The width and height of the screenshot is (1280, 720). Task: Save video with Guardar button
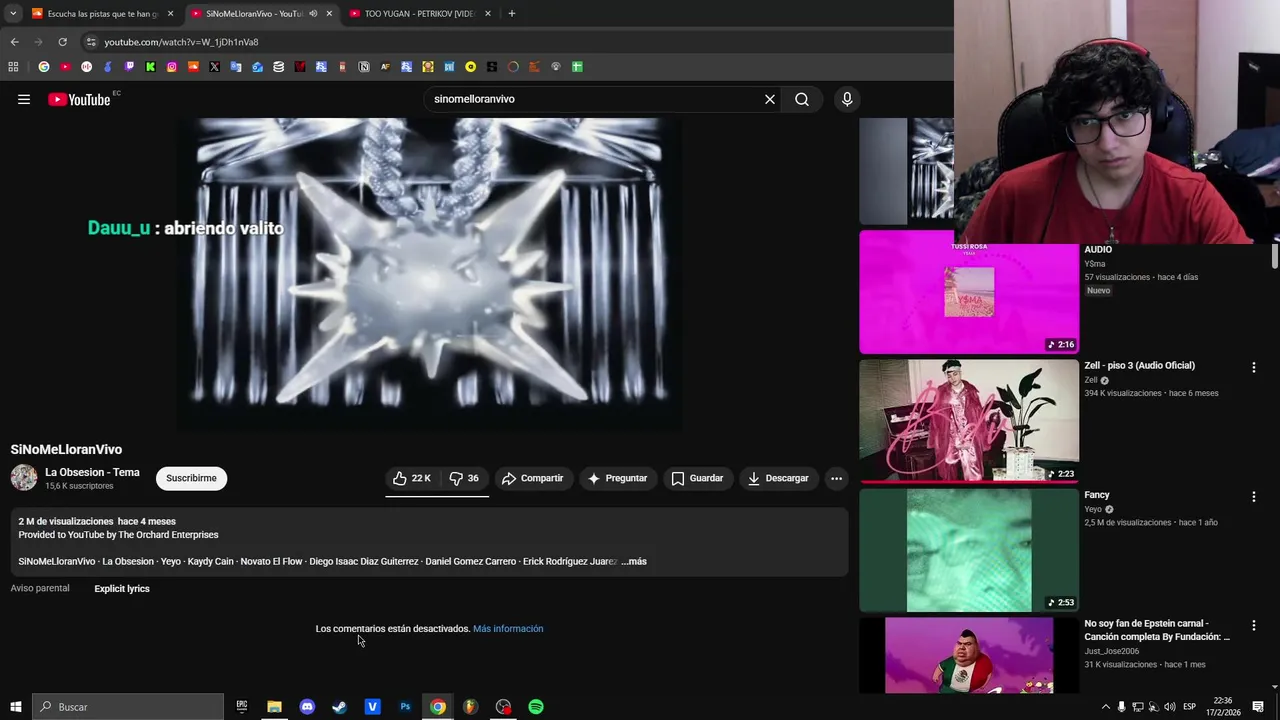point(697,478)
